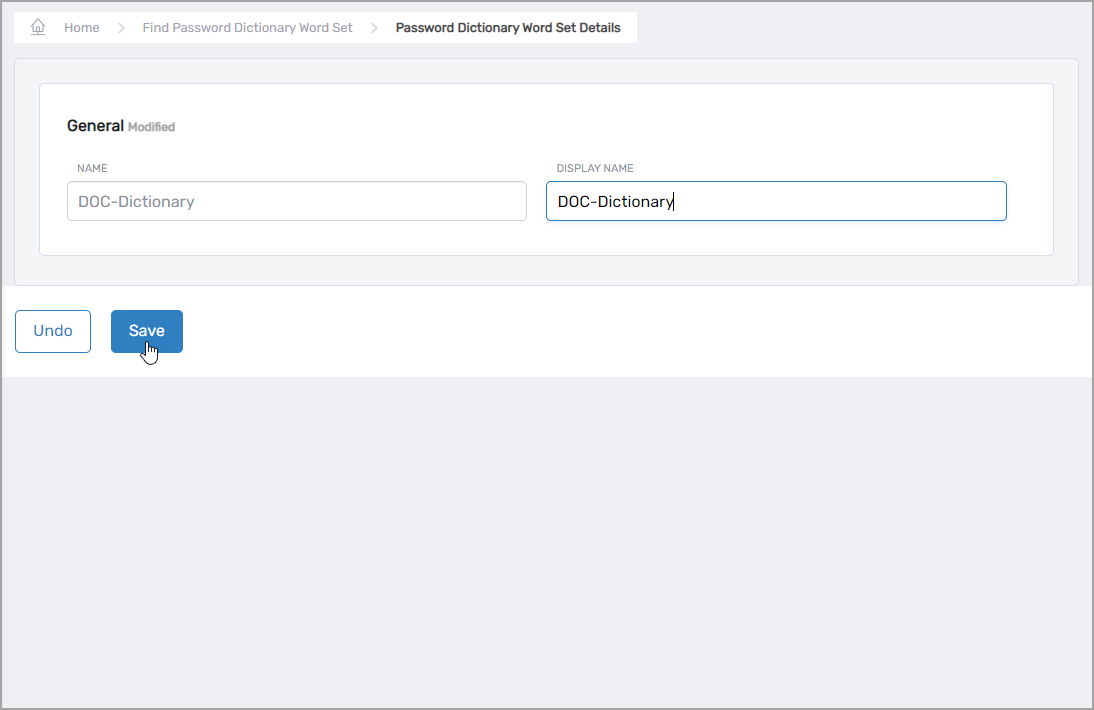The width and height of the screenshot is (1094, 710).
Task: Click the chevron after the Home breadcrumb
Action: (x=121, y=28)
